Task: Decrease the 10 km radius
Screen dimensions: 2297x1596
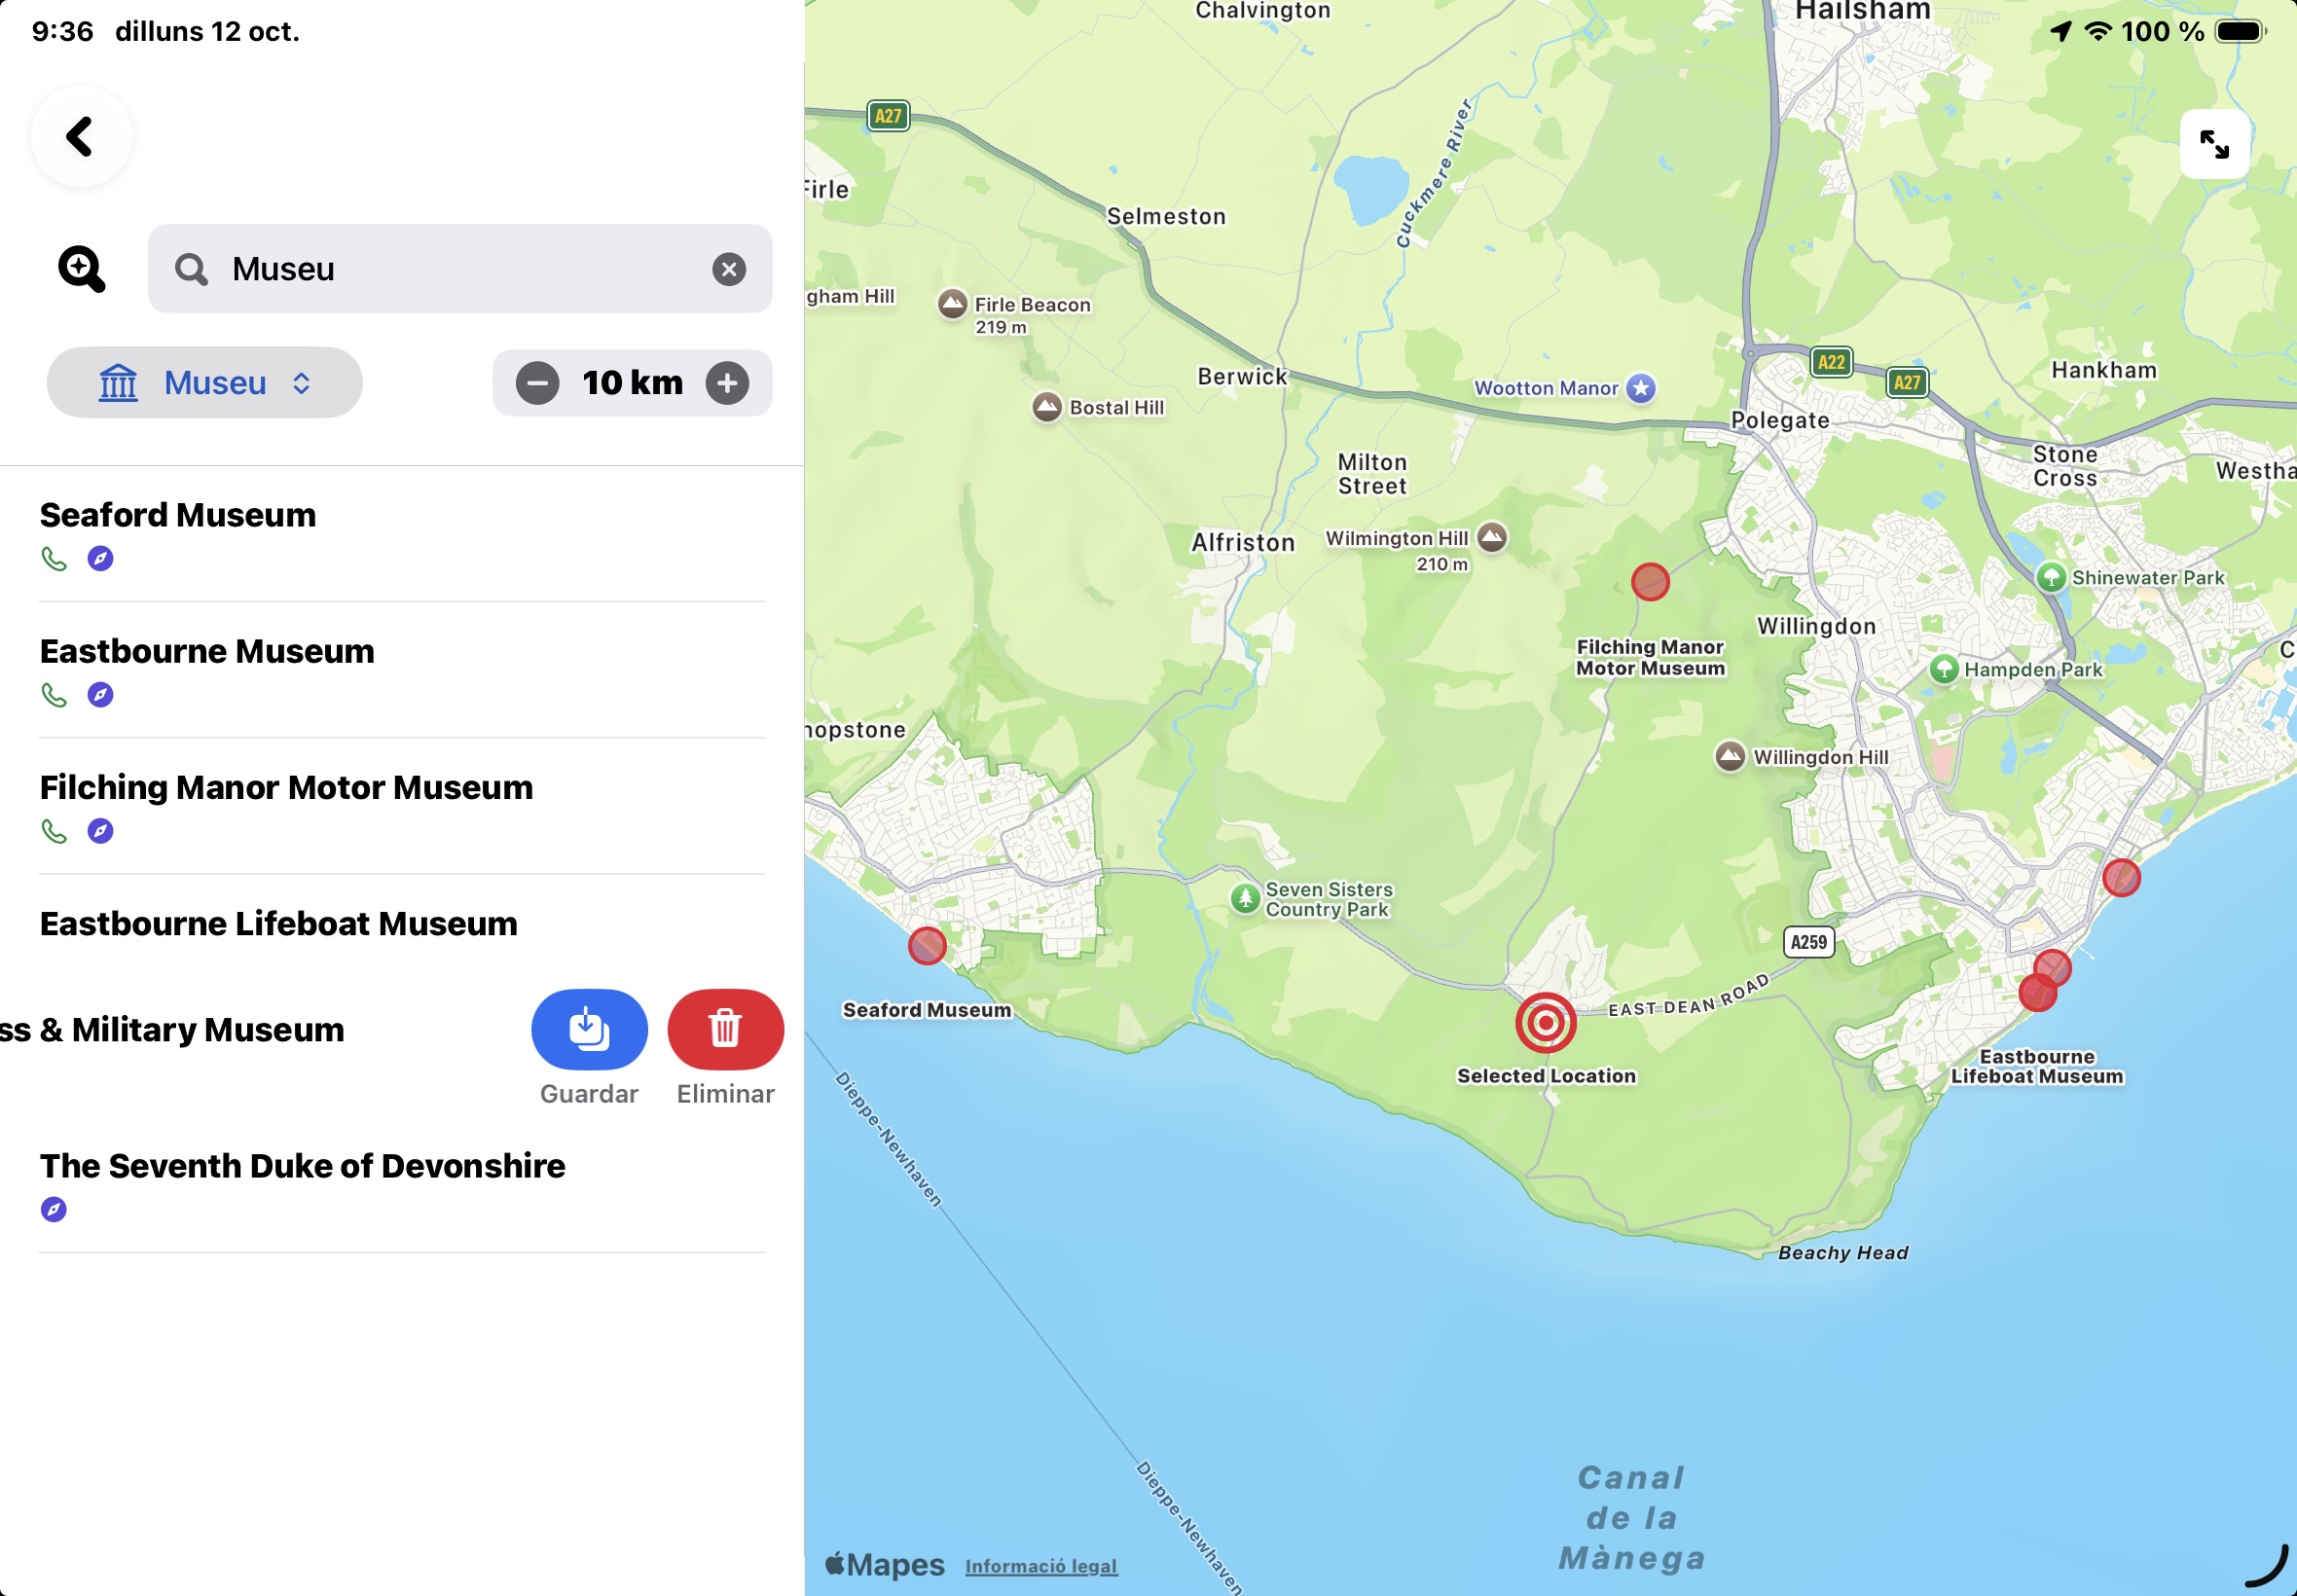Action: 537,383
